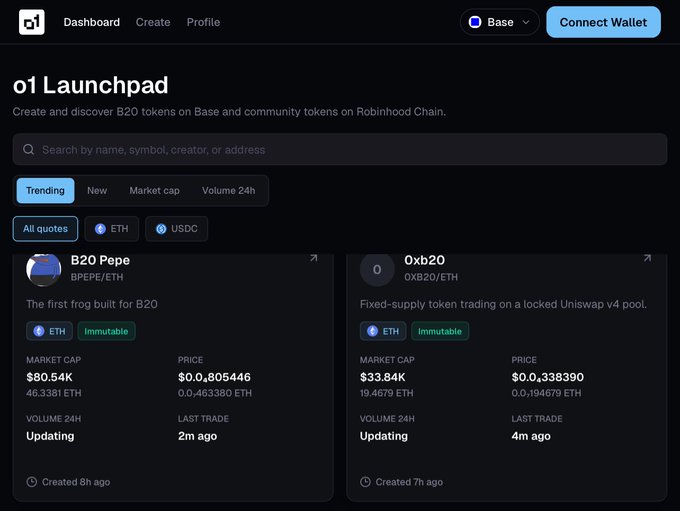Click the $80.54K market cap value
Image resolution: width=680 pixels, height=511 pixels.
49,377
